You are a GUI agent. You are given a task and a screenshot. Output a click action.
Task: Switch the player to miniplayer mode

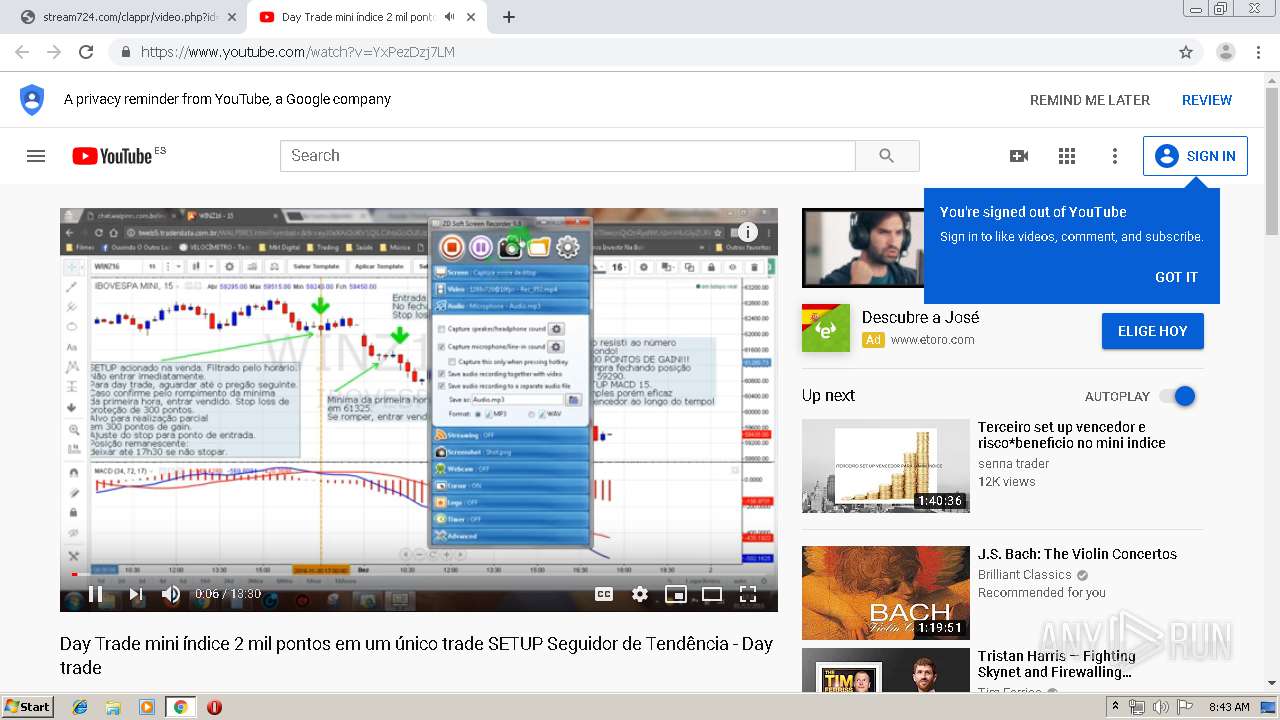[676, 594]
